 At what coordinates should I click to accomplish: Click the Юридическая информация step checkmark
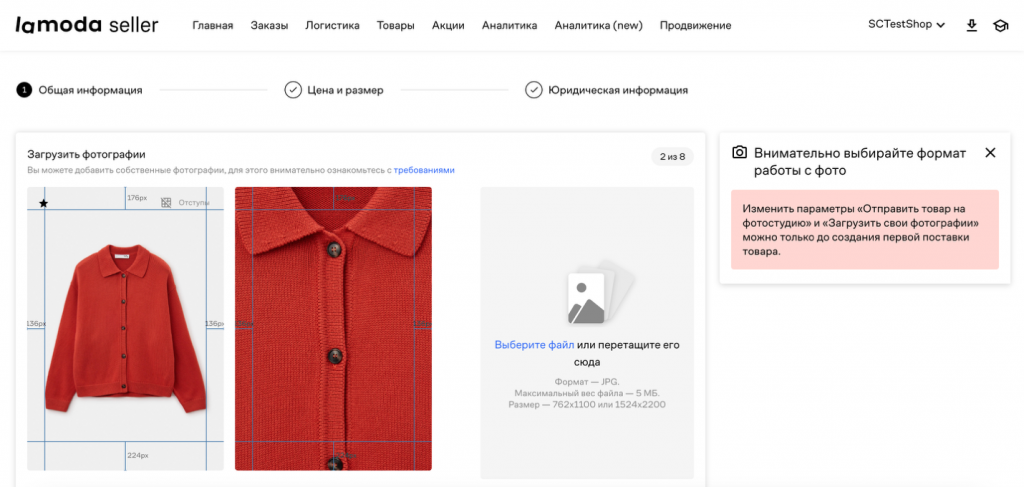click(534, 90)
